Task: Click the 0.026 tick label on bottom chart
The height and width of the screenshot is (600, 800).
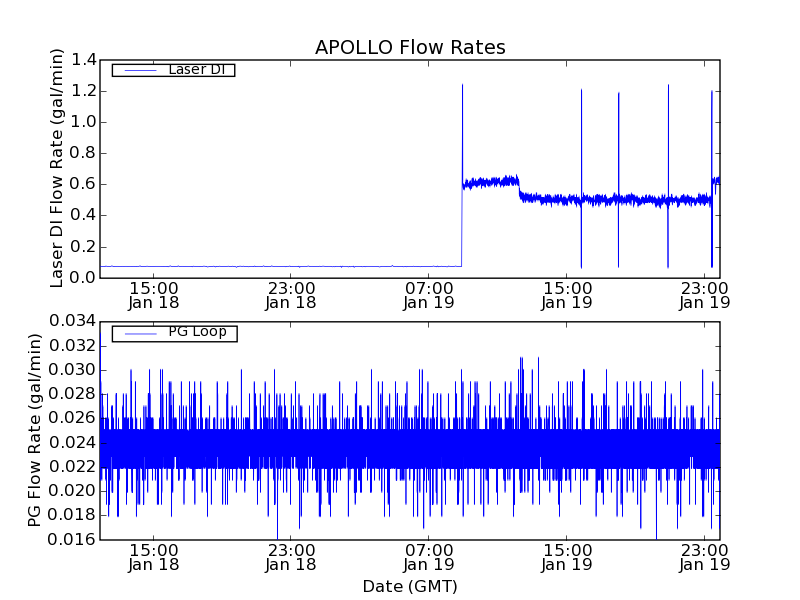Action: [72, 418]
